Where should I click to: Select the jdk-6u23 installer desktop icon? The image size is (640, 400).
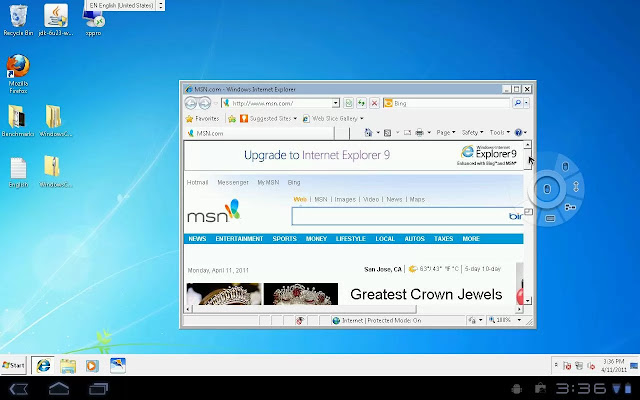click(56, 20)
